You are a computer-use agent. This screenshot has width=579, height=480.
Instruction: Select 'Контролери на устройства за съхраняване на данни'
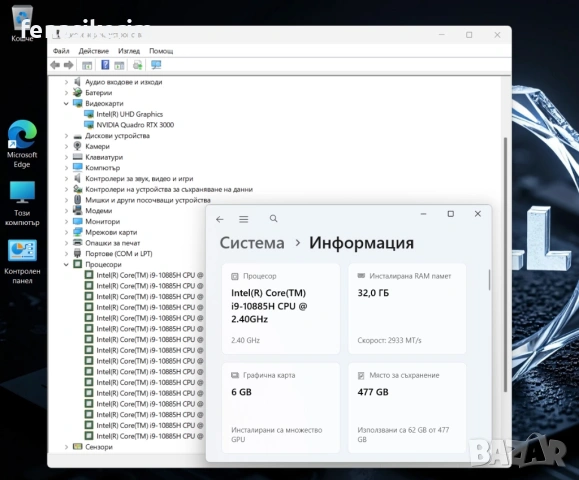click(169, 189)
